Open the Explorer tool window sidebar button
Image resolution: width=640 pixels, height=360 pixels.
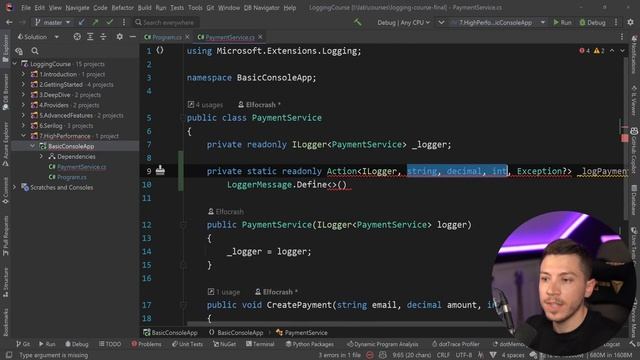pyautogui.click(x=5, y=48)
